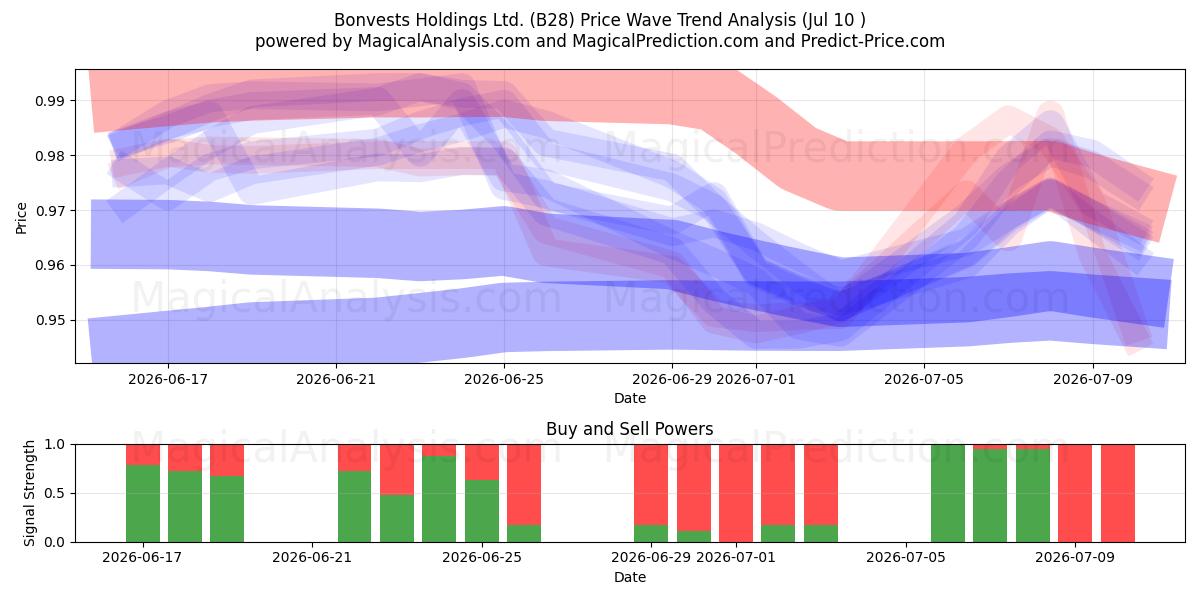
Task: Click the chart title mentioning Bonvests Holdings Ltd.
Action: tap(600, 20)
